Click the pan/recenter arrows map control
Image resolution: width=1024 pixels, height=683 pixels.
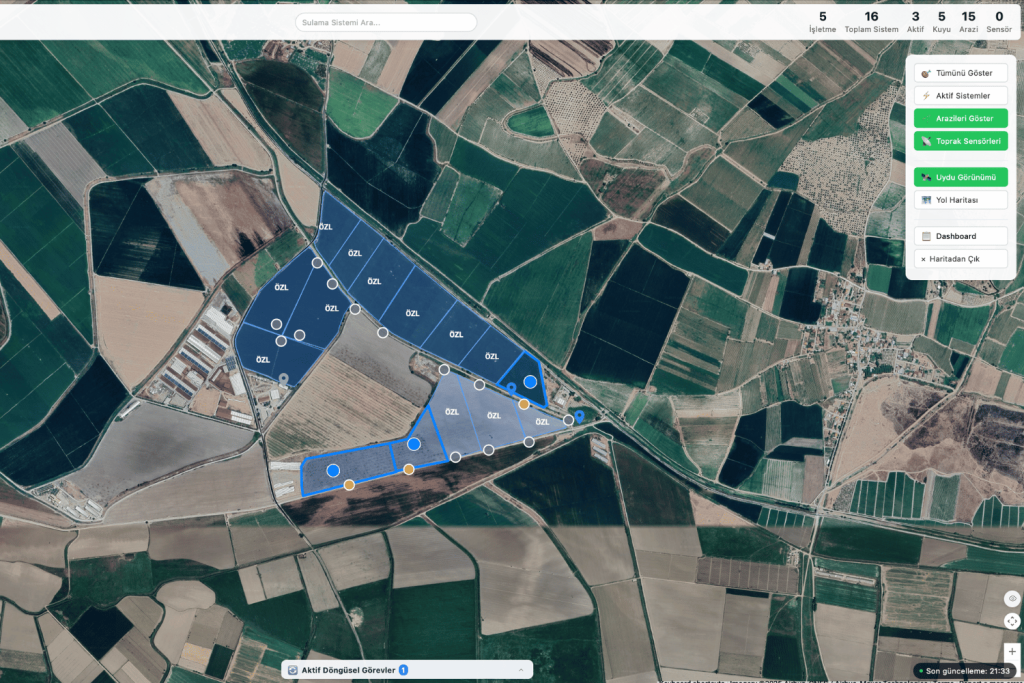(x=1012, y=621)
